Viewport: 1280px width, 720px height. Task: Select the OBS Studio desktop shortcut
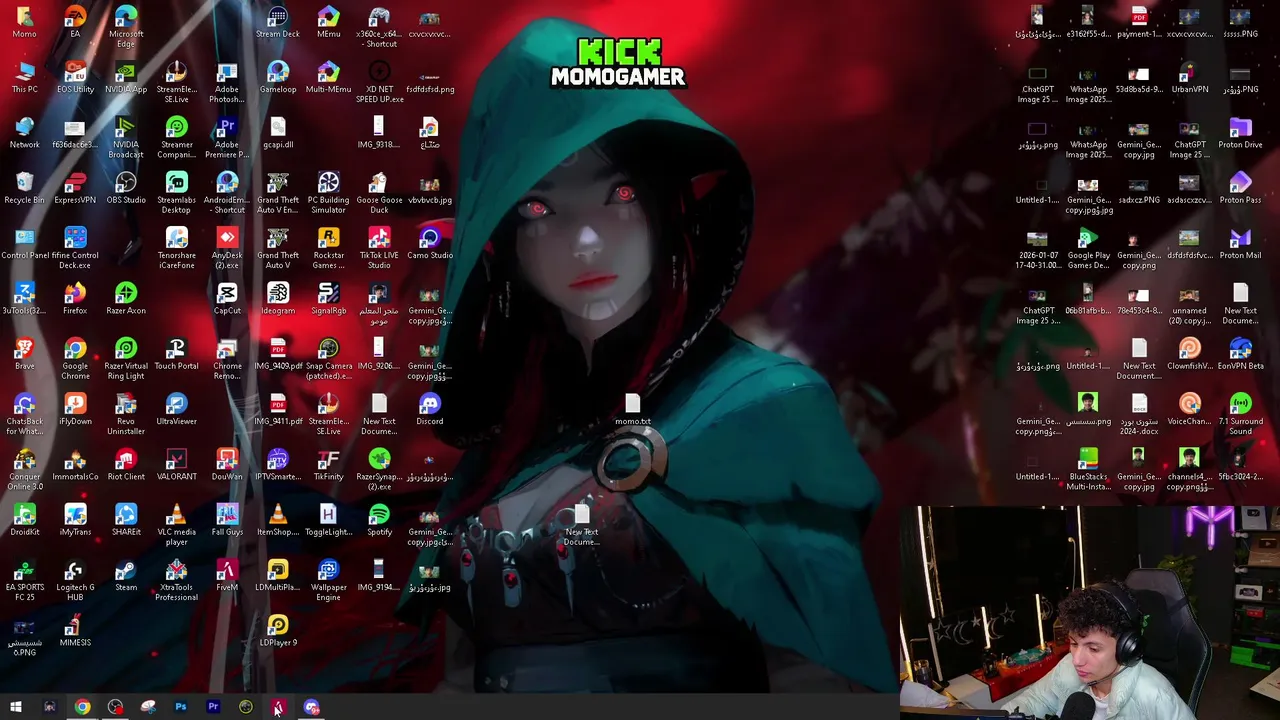coord(126,187)
